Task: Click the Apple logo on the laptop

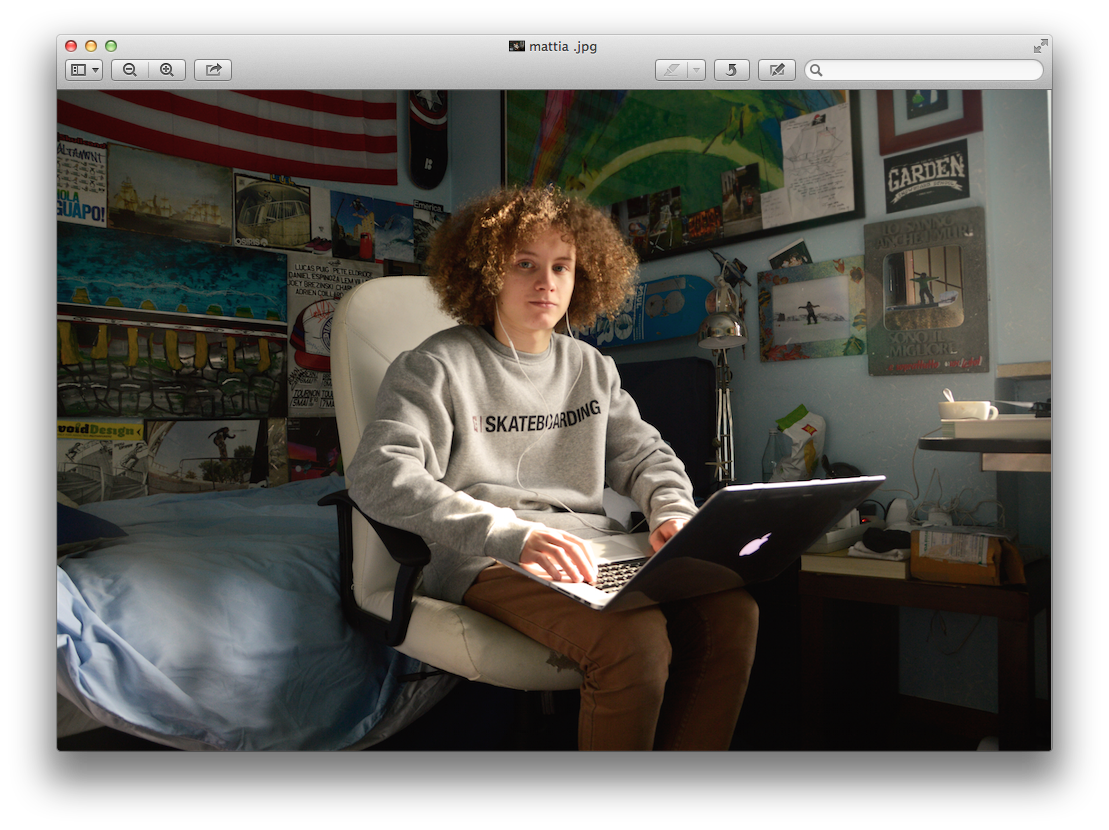Action: [755, 544]
